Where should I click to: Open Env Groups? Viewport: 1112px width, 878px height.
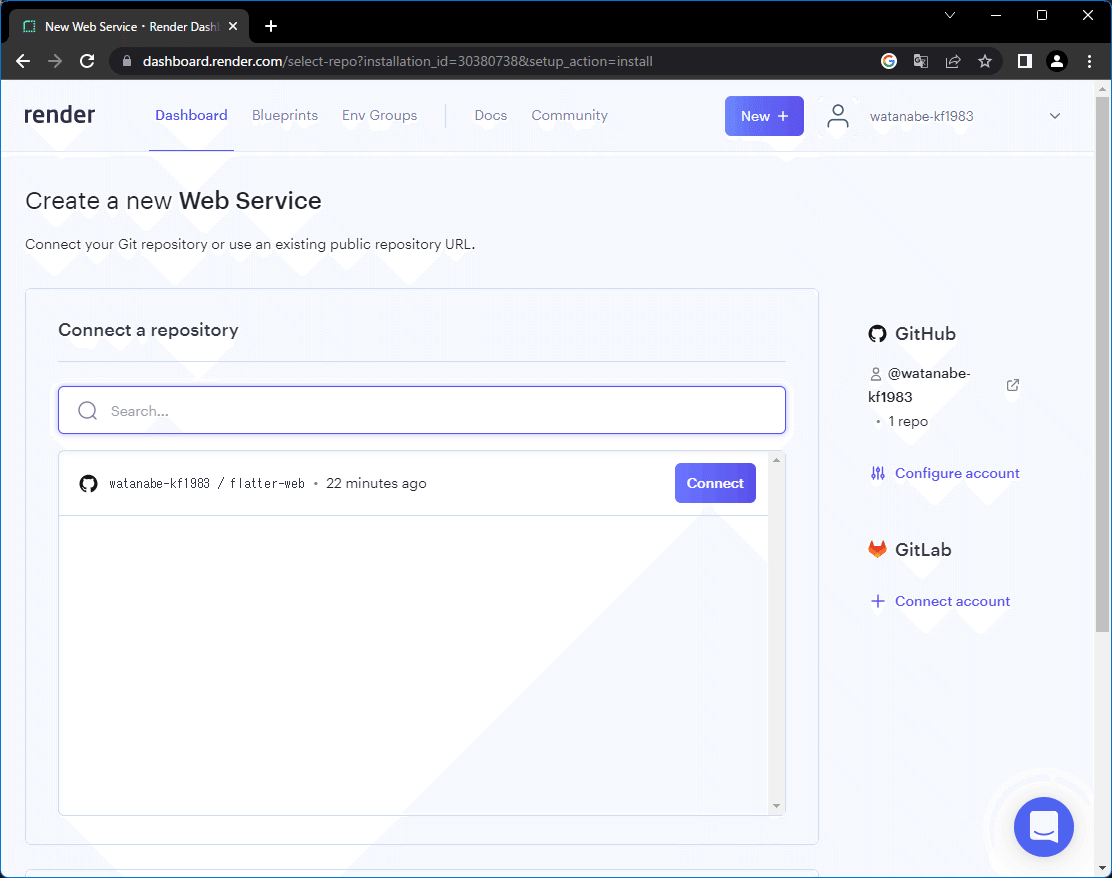pos(379,115)
